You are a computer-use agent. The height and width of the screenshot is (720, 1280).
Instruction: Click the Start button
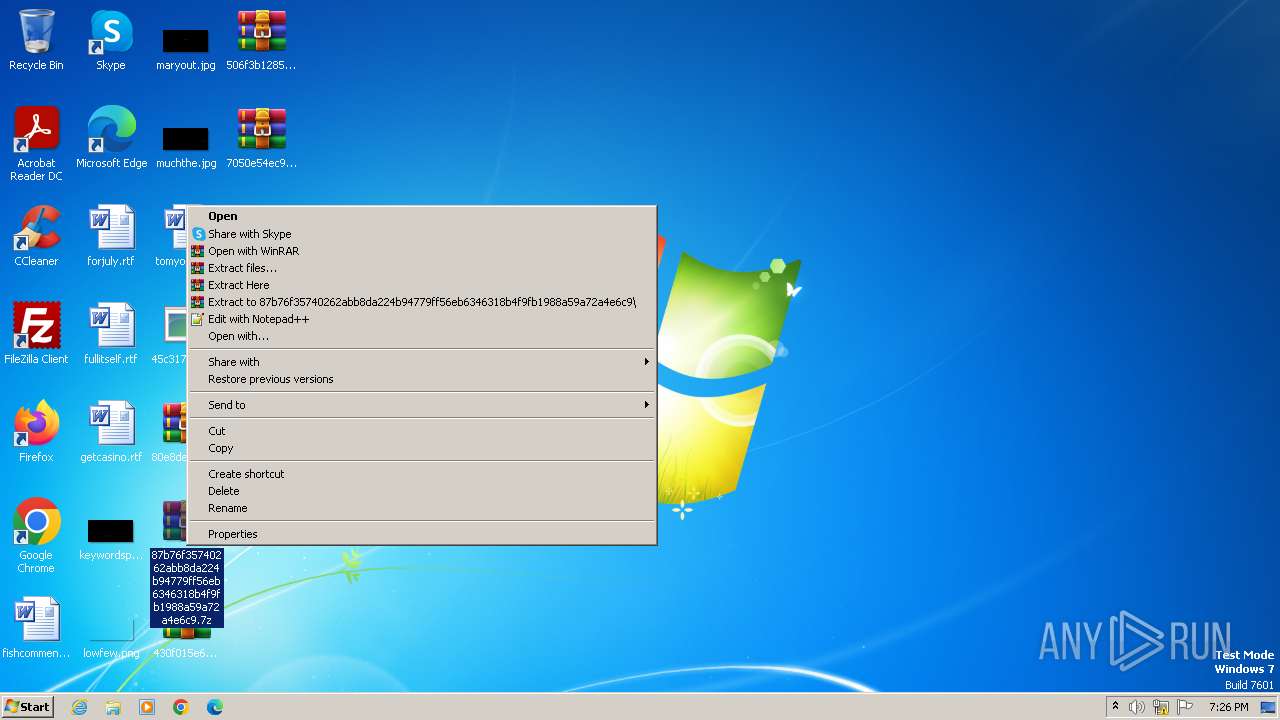click(28, 707)
